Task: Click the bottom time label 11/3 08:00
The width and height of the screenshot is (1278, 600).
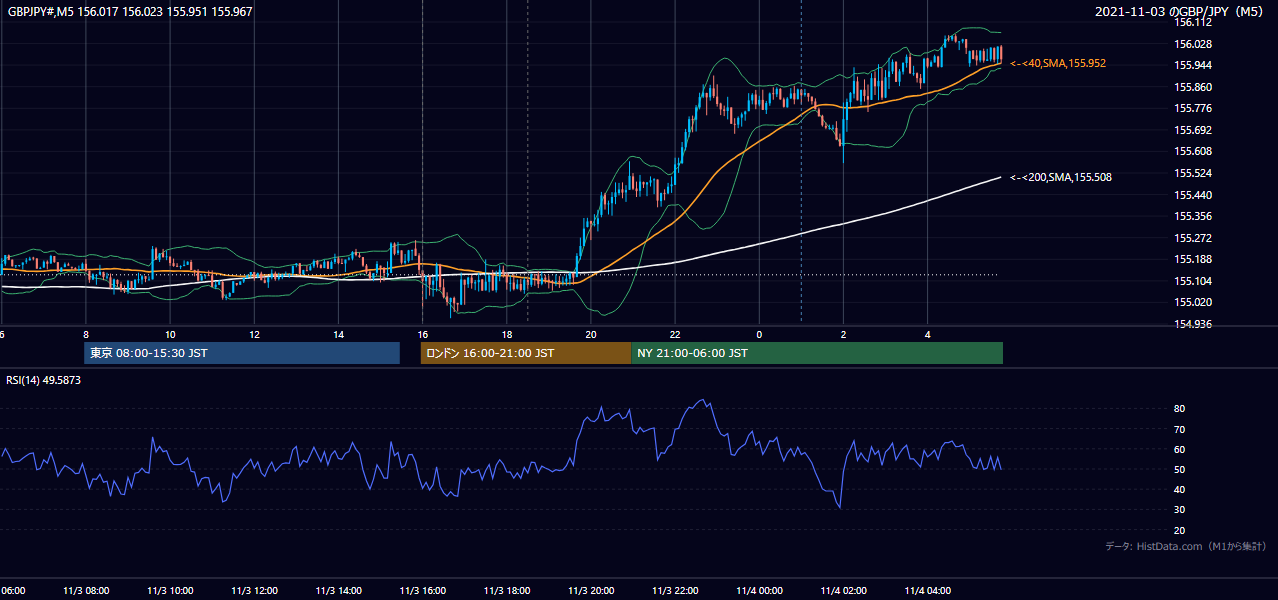Action: click(x=86, y=590)
